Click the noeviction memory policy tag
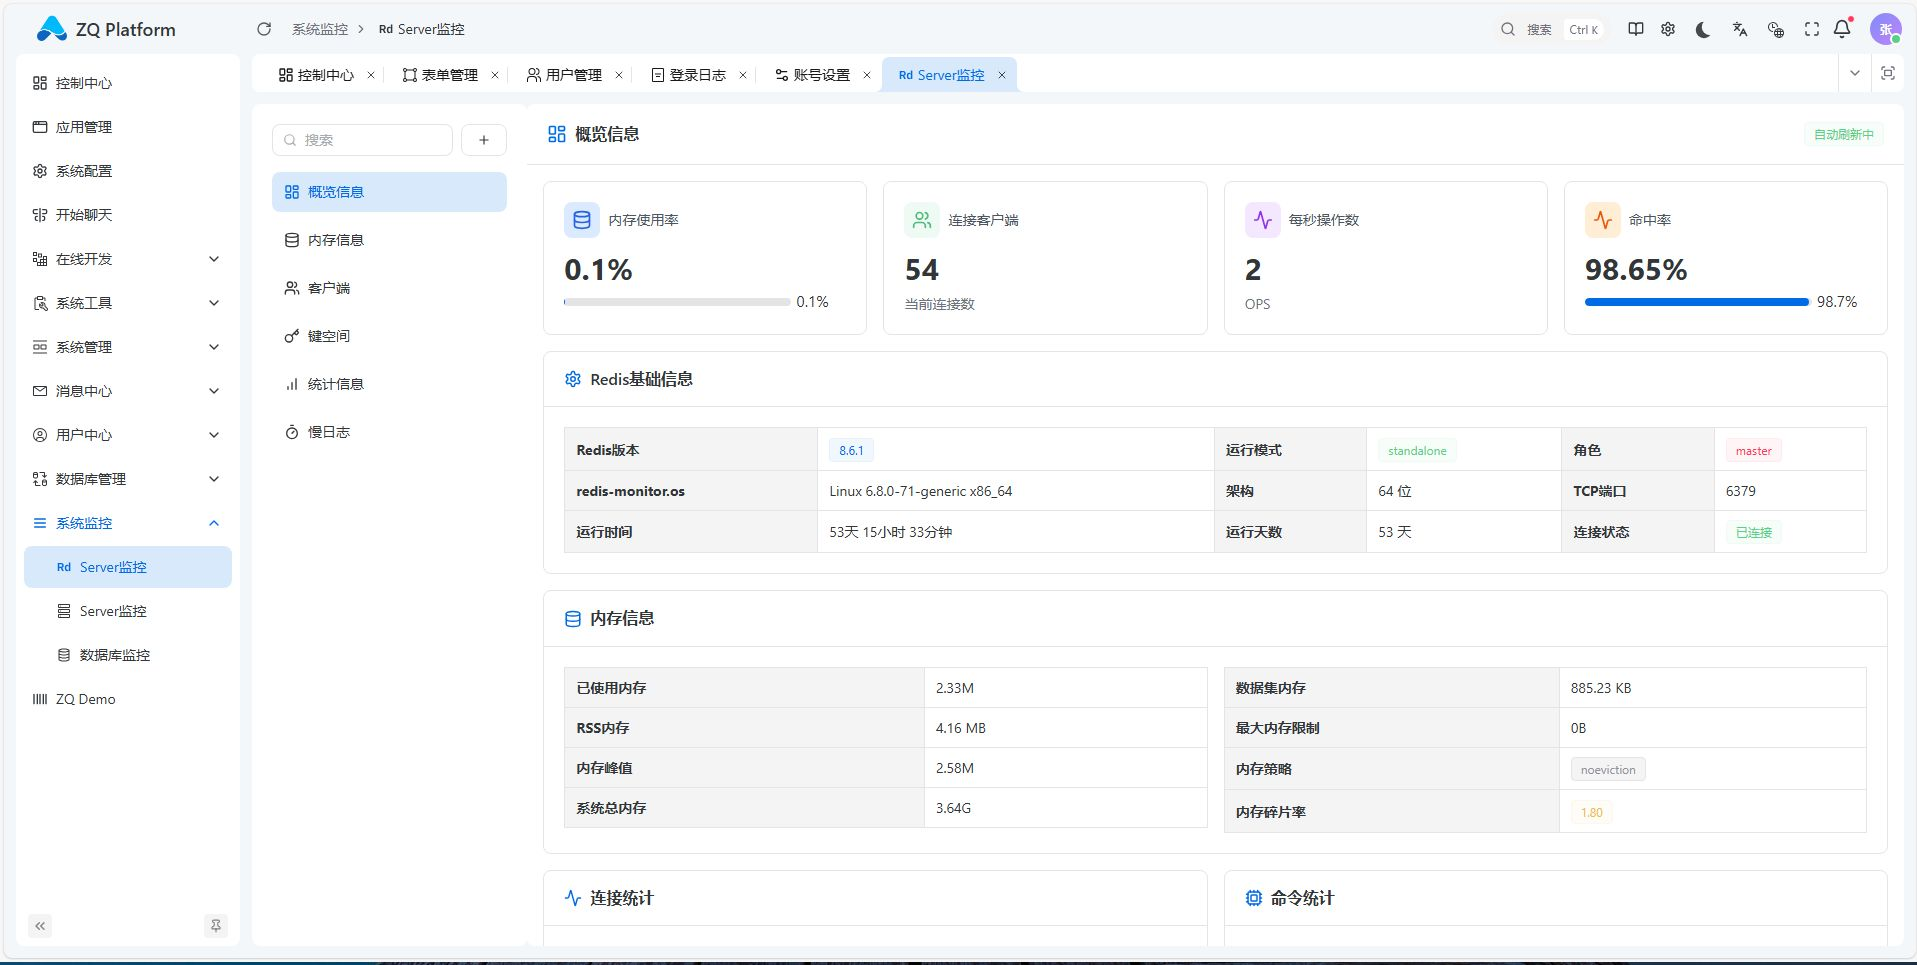The width and height of the screenshot is (1917, 965). [x=1608, y=770]
